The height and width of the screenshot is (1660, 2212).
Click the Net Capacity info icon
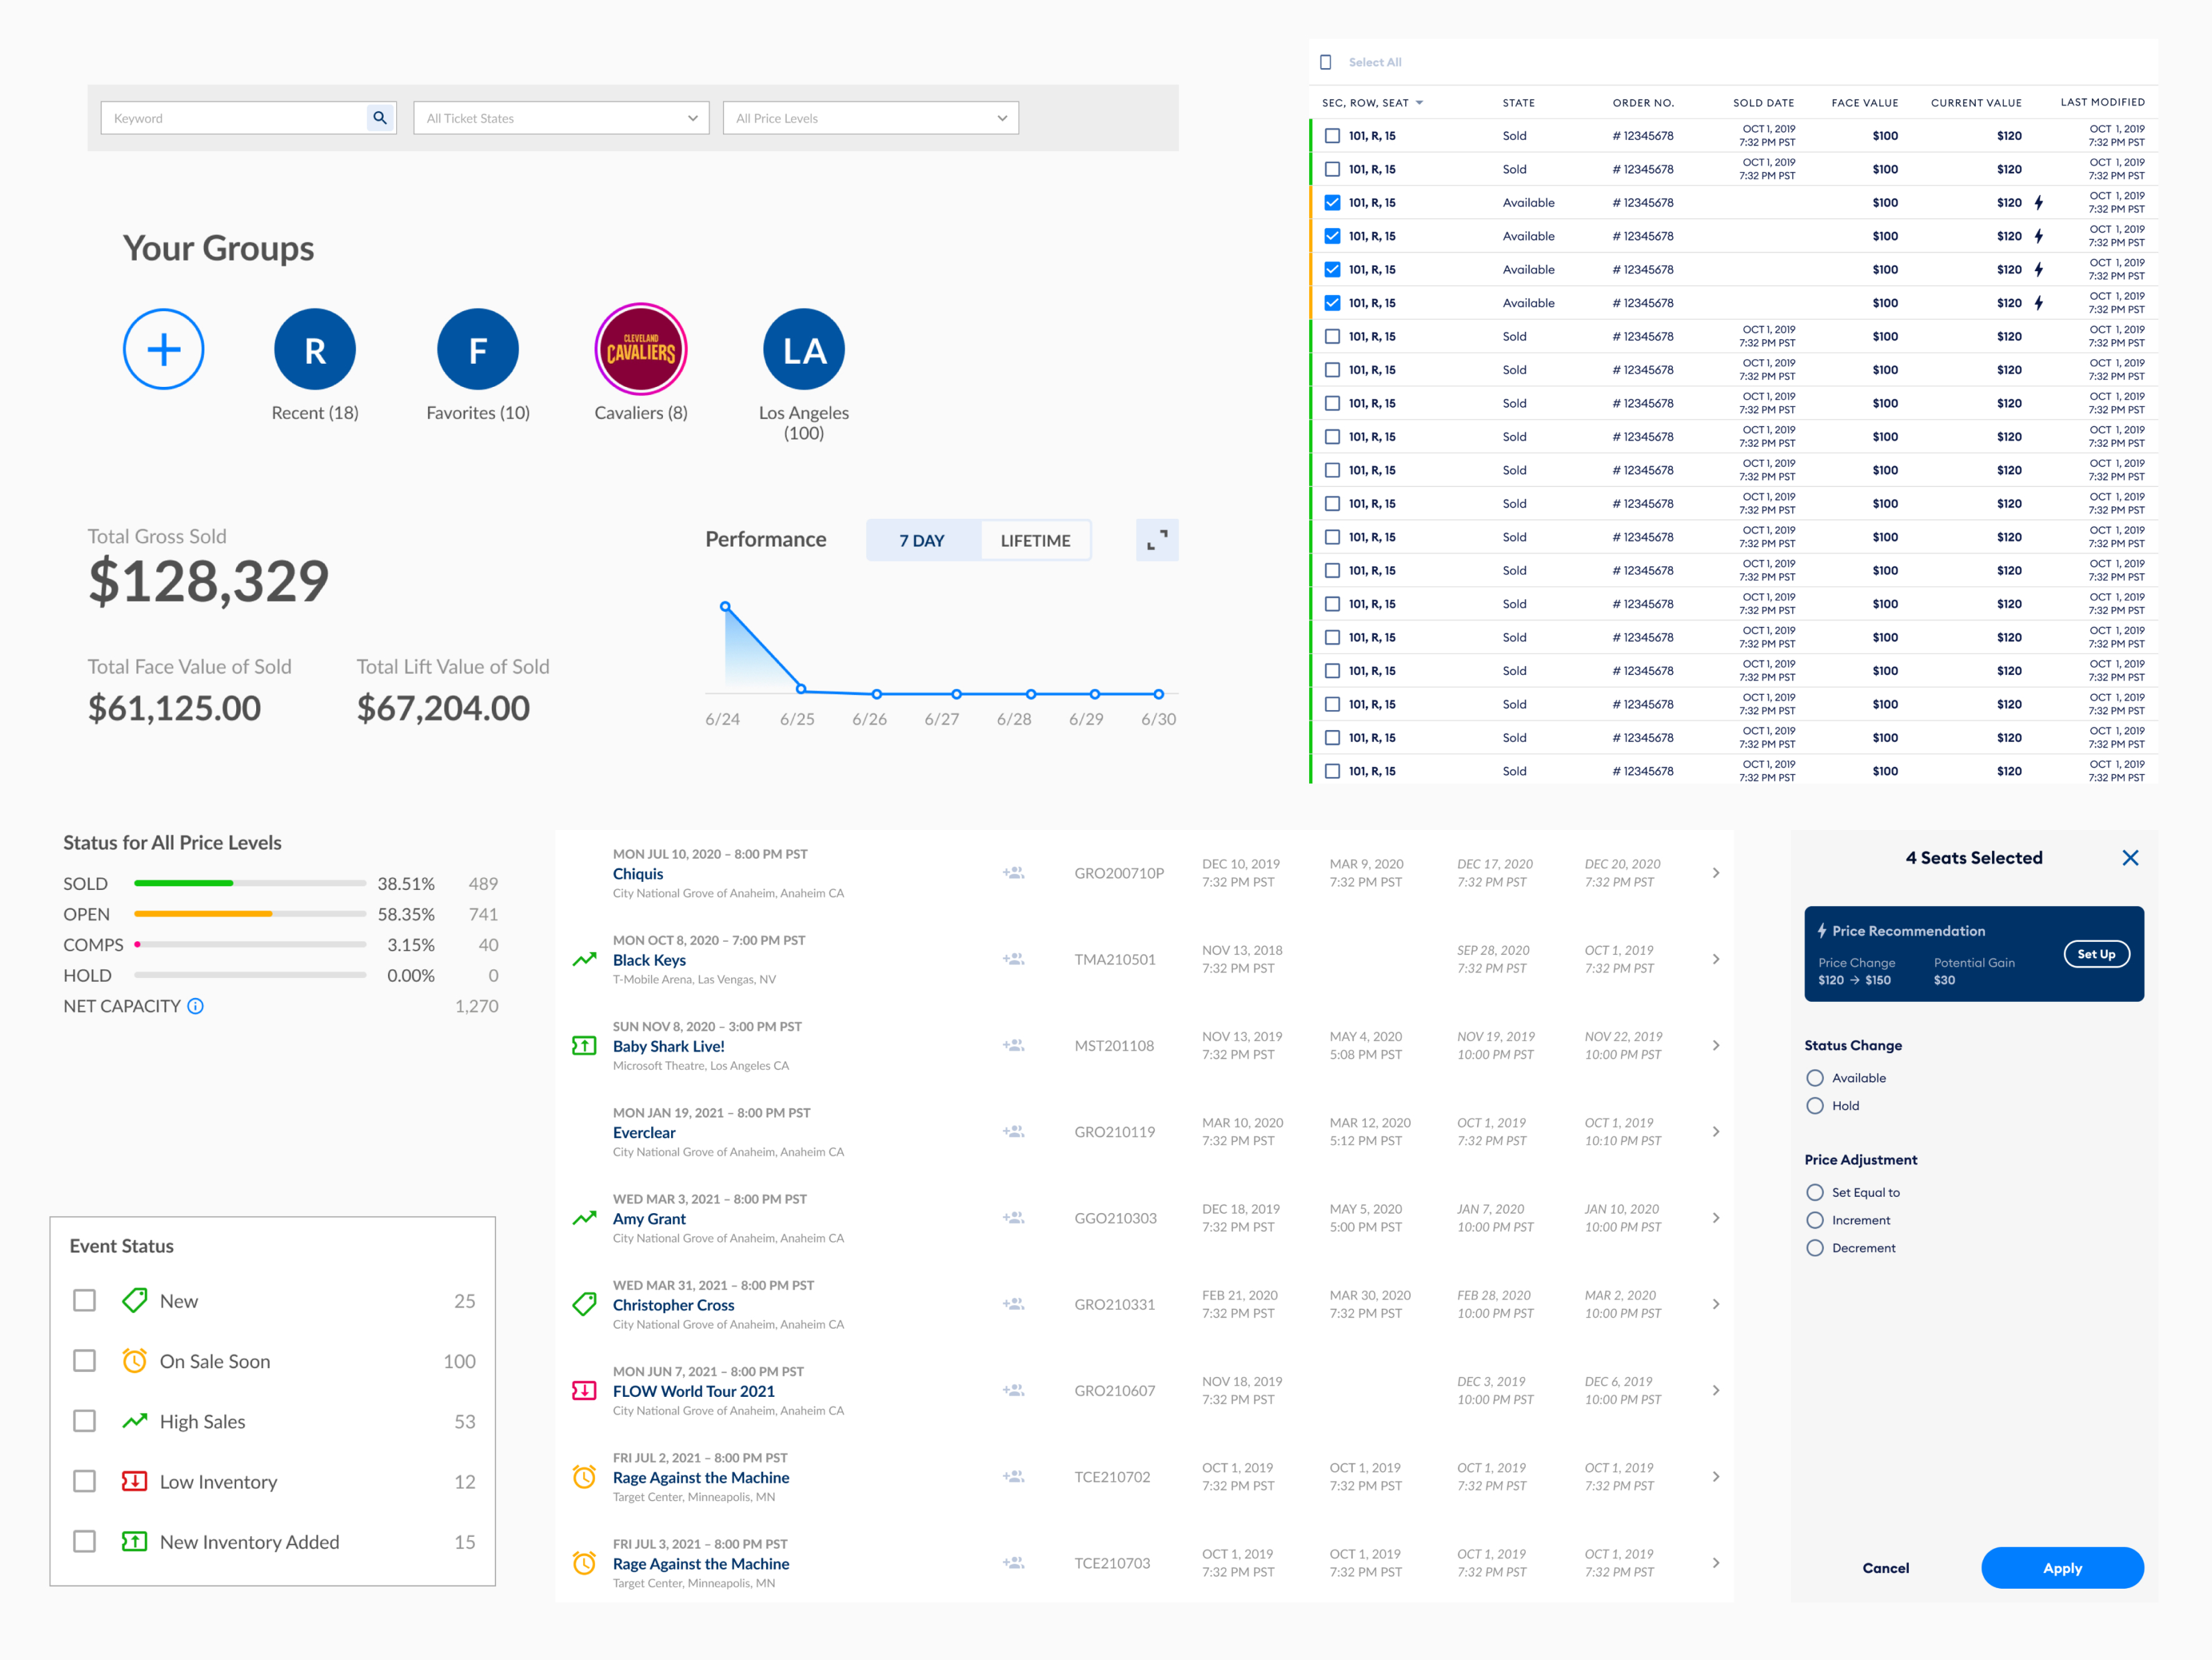(x=196, y=1006)
